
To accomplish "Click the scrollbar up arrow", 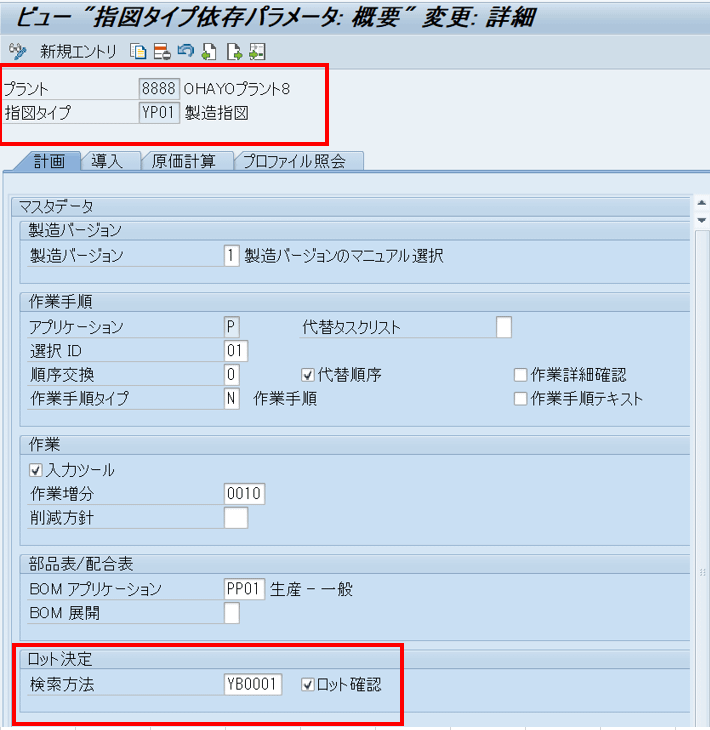I will [x=701, y=204].
